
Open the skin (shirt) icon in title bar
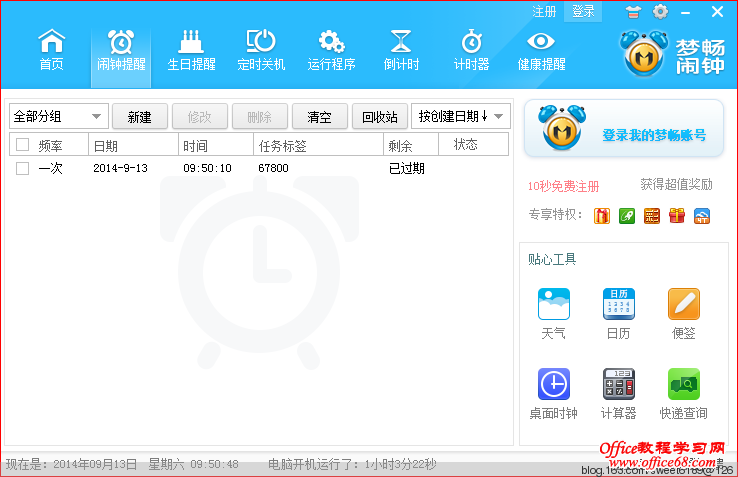634,12
